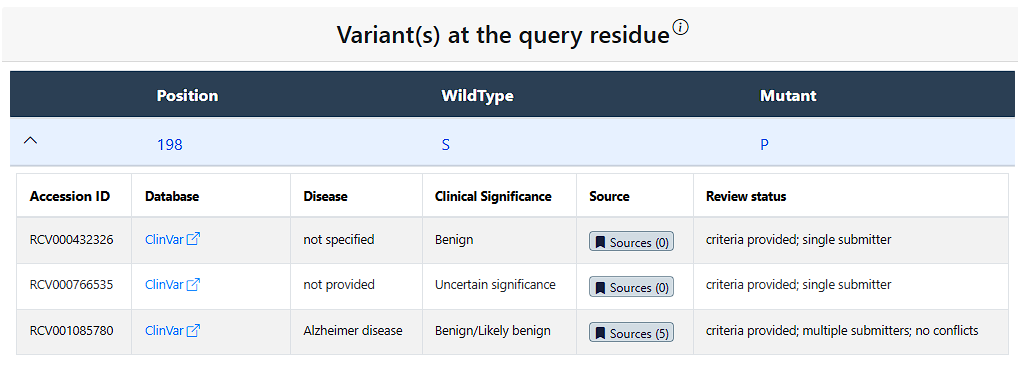The height and width of the screenshot is (367, 1018).
Task: Show Sources (5) for Alzheimer disease entry
Action: [x=632, y=333]
